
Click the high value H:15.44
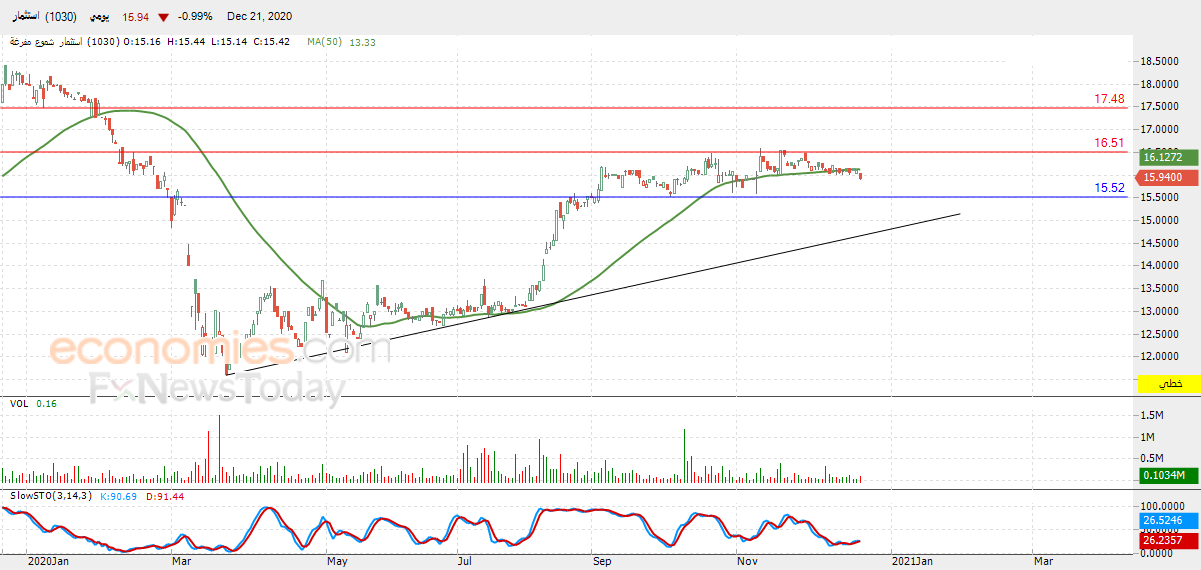coord(186,42)
